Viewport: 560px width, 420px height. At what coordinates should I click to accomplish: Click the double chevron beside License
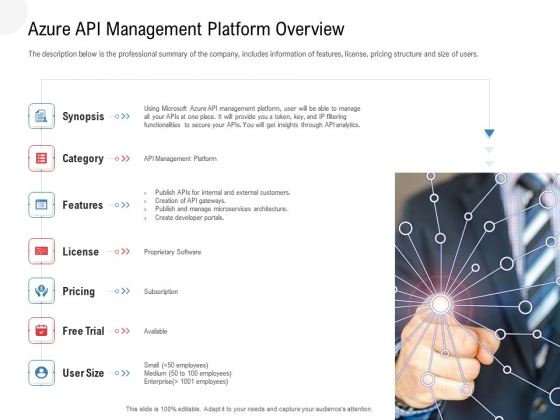pyautogui.click(x=125, y=251)
